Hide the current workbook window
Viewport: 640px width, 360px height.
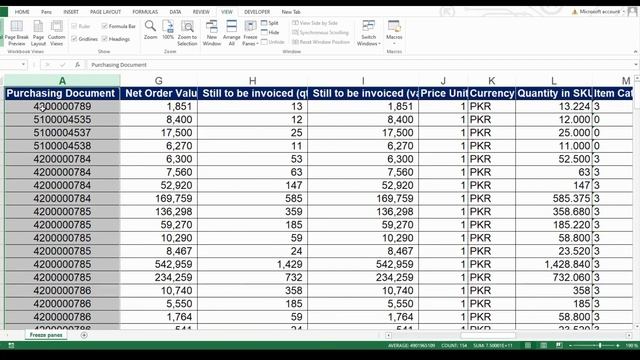click(x=270, y=32)
